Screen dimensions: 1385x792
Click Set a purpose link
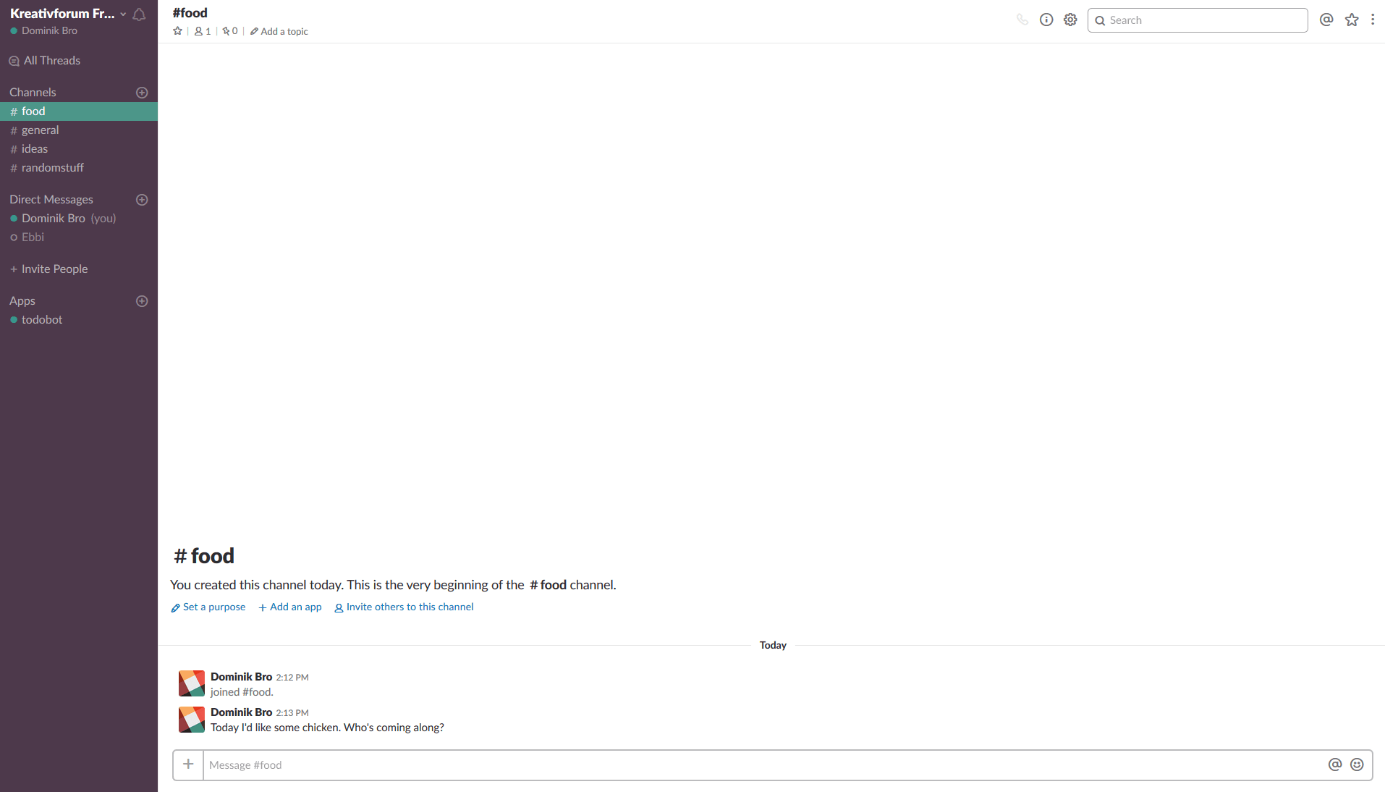click(208, 607)
